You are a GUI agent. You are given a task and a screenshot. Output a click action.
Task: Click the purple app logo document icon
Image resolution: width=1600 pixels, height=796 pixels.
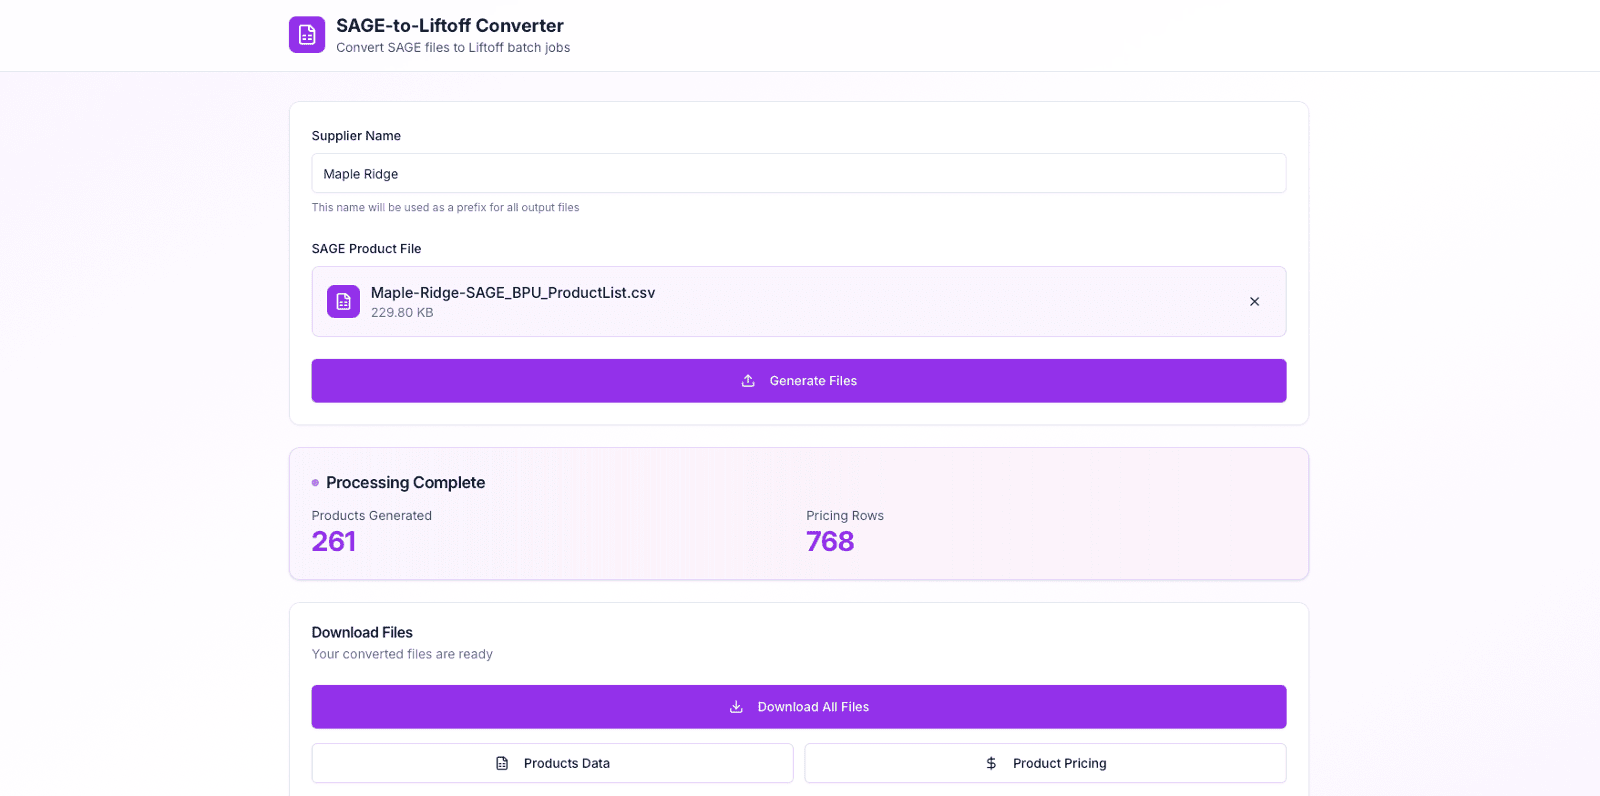pyautogui.click(x=306, y=34)
